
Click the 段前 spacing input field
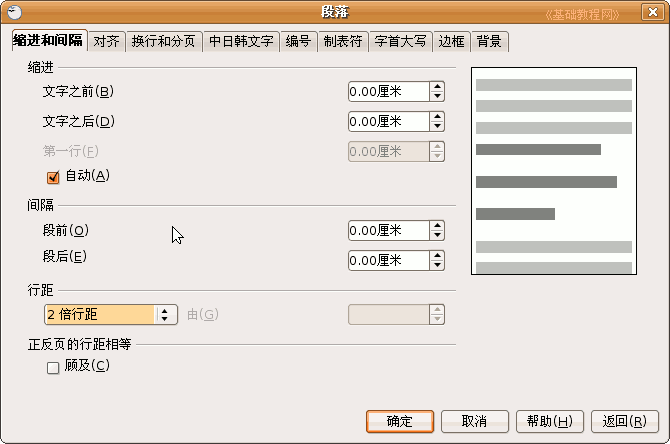(x=387, y=231)
